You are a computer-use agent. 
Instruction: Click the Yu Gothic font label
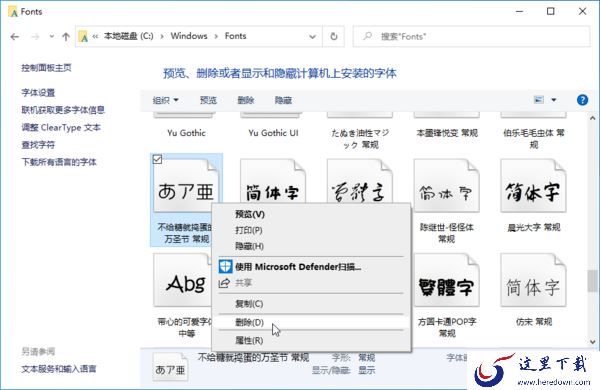pos(186,133)
